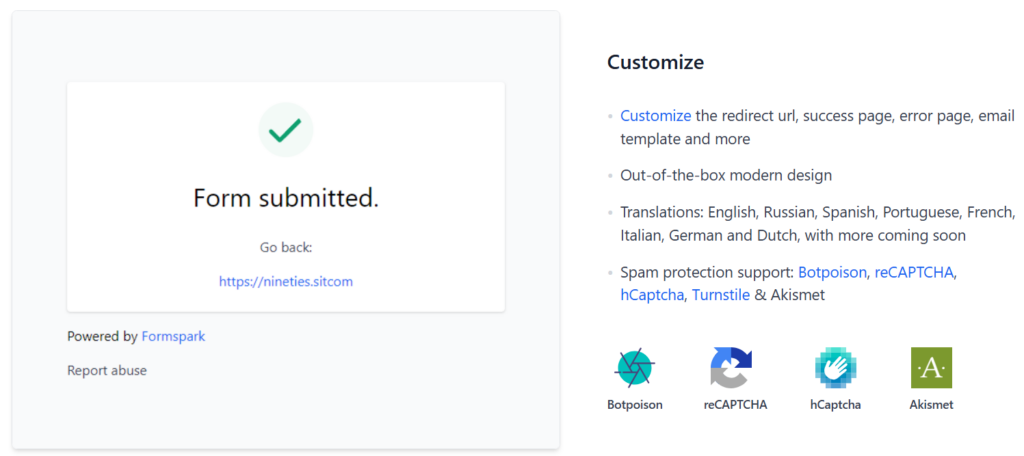Click the Akismet label under icon
The image size is (1024, 456).
tap(931, 404)
